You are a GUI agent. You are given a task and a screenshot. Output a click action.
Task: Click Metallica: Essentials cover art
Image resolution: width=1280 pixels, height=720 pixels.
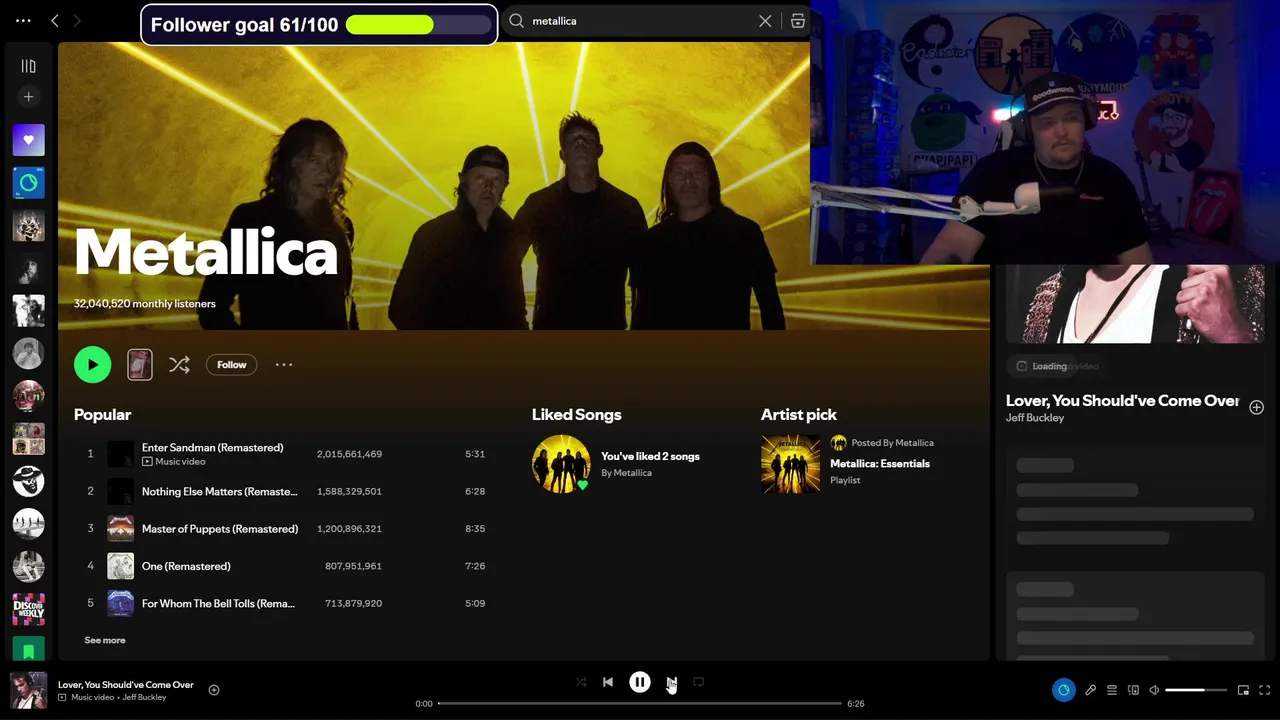tap(790, 464)
